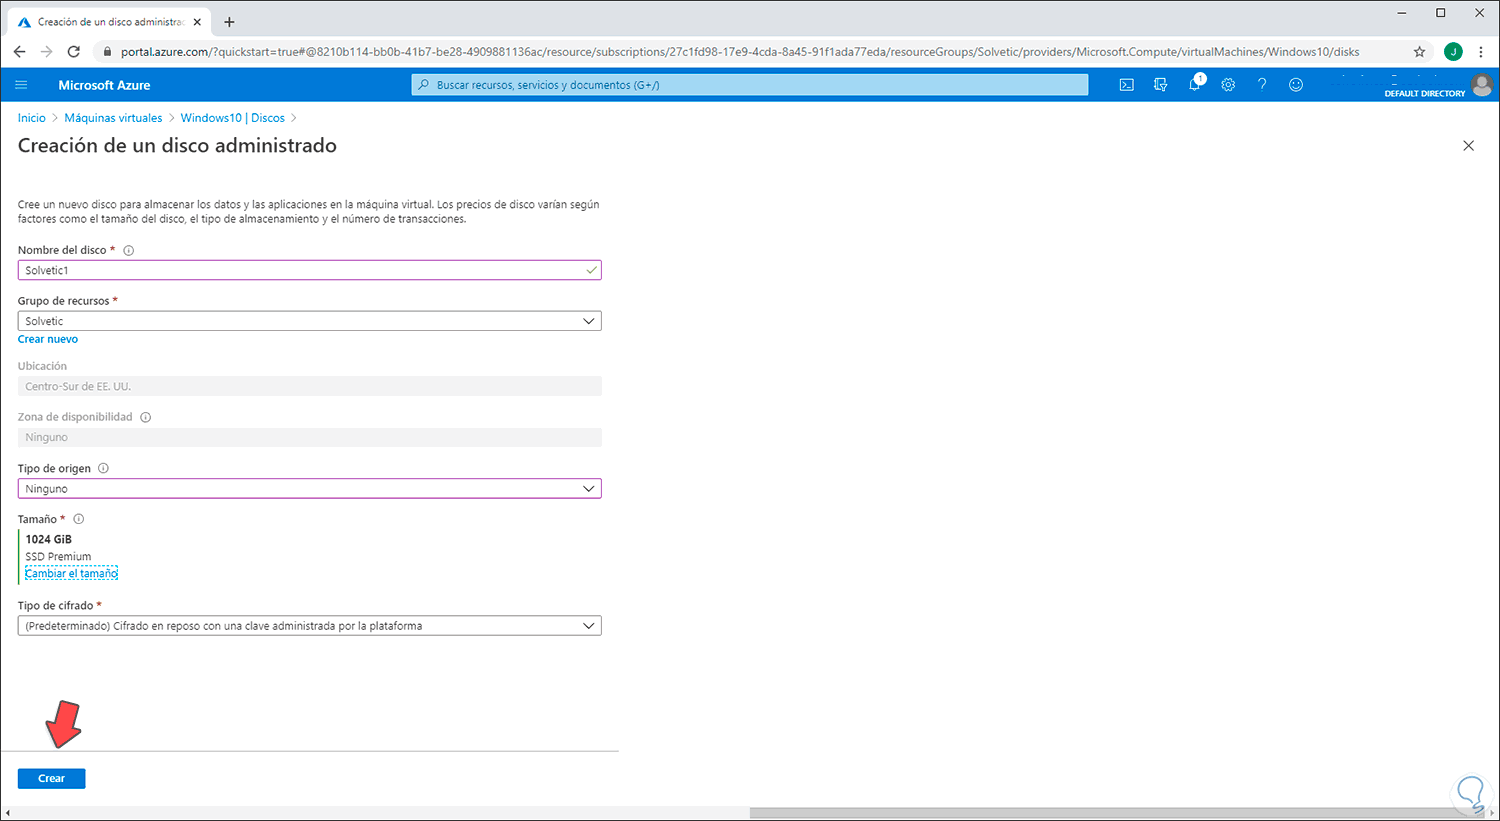The image size is (1500, 821).
Task: Open a new browser tab
Action: pos(229,22)
